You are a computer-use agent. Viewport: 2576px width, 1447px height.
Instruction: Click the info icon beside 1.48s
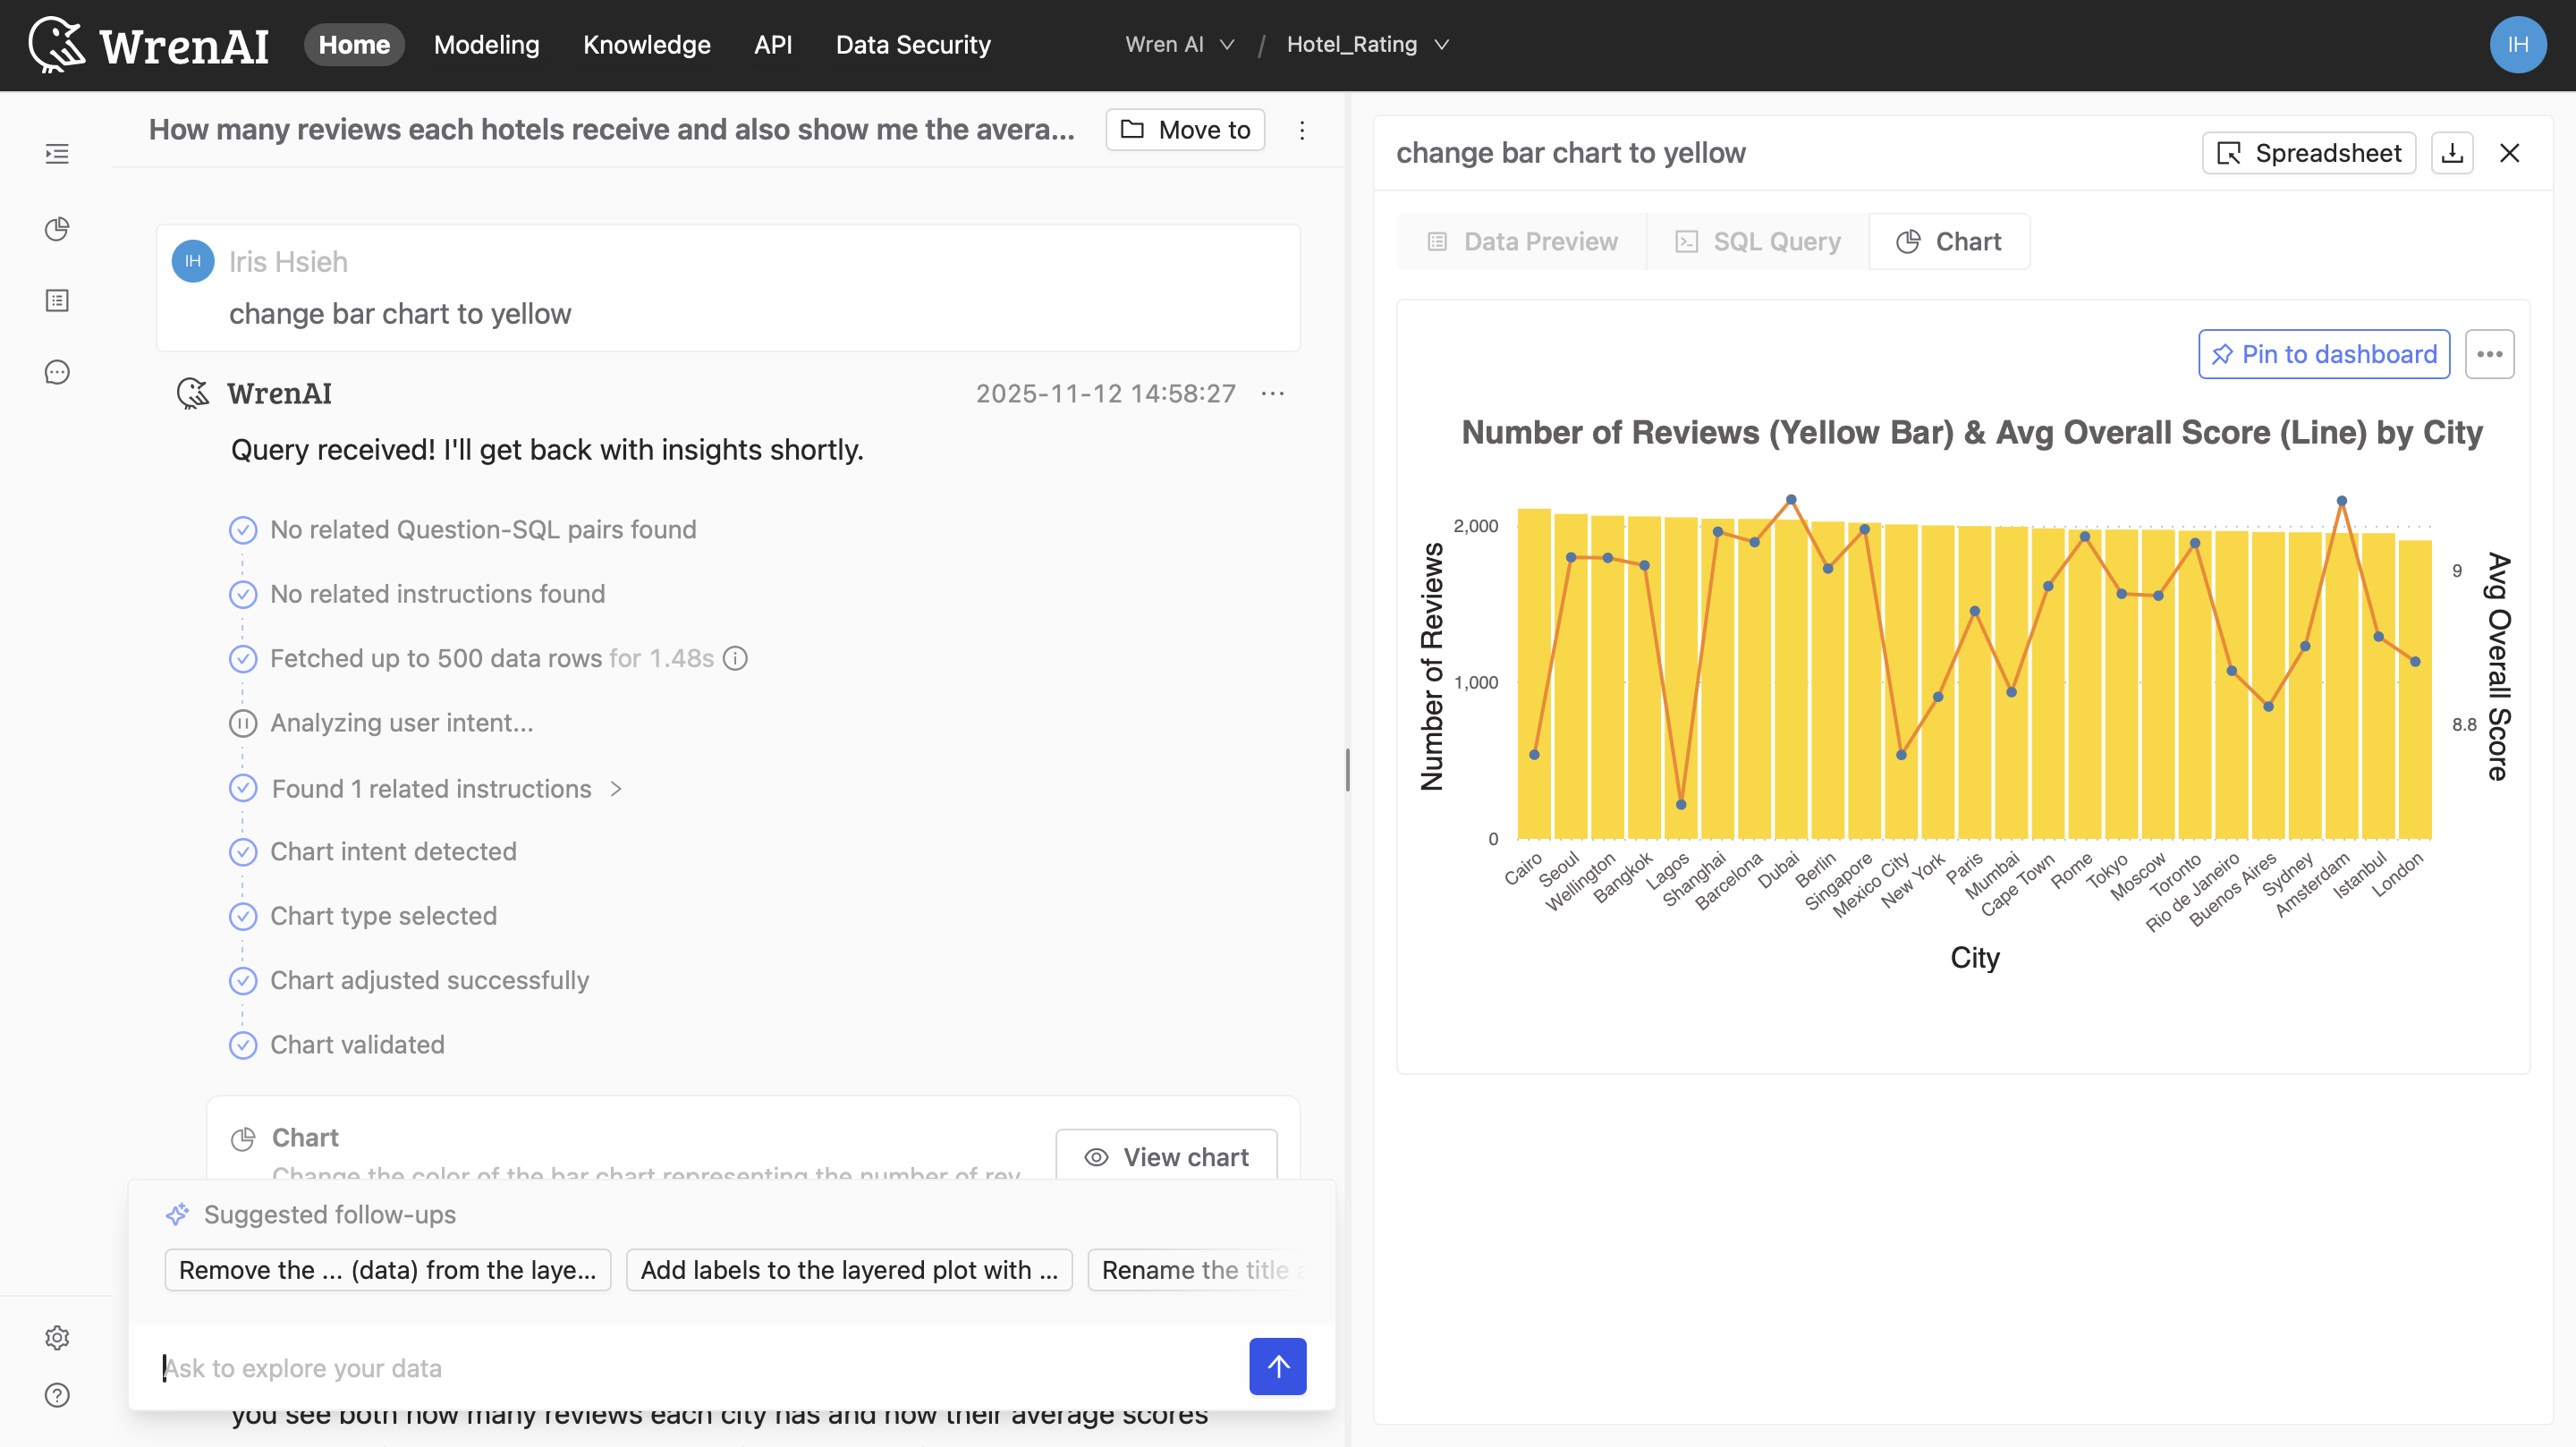click(x=736, y=658)
